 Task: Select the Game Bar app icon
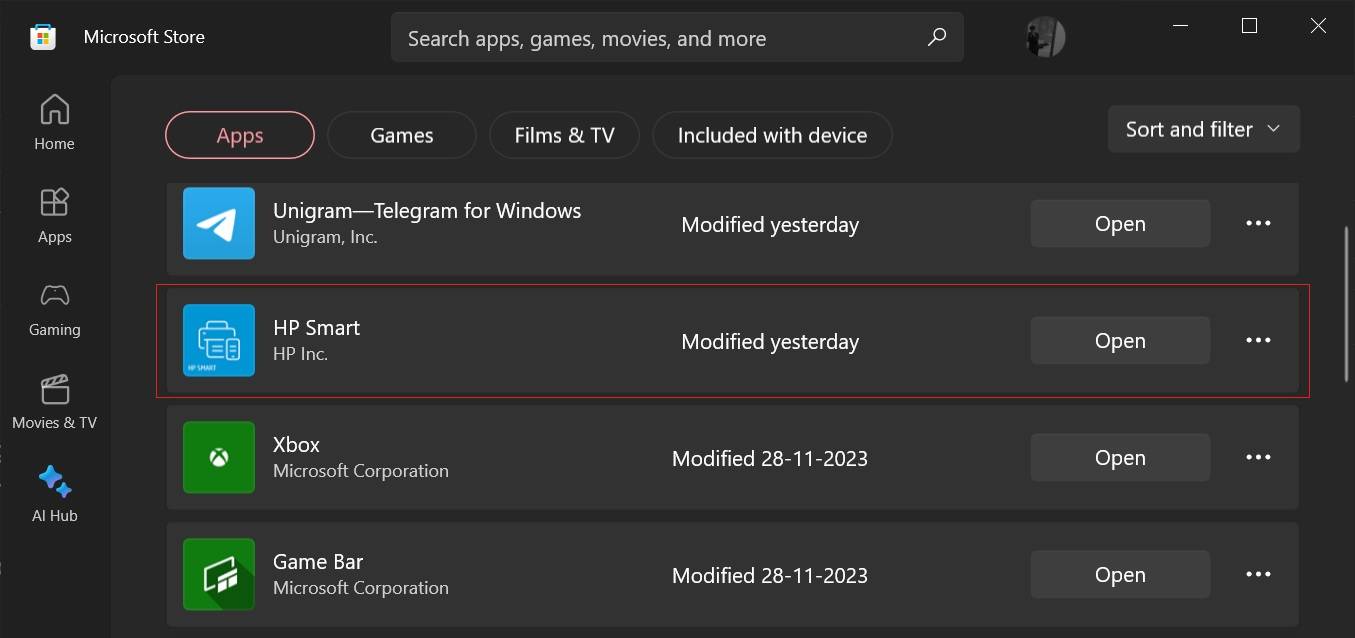point(218,574)
